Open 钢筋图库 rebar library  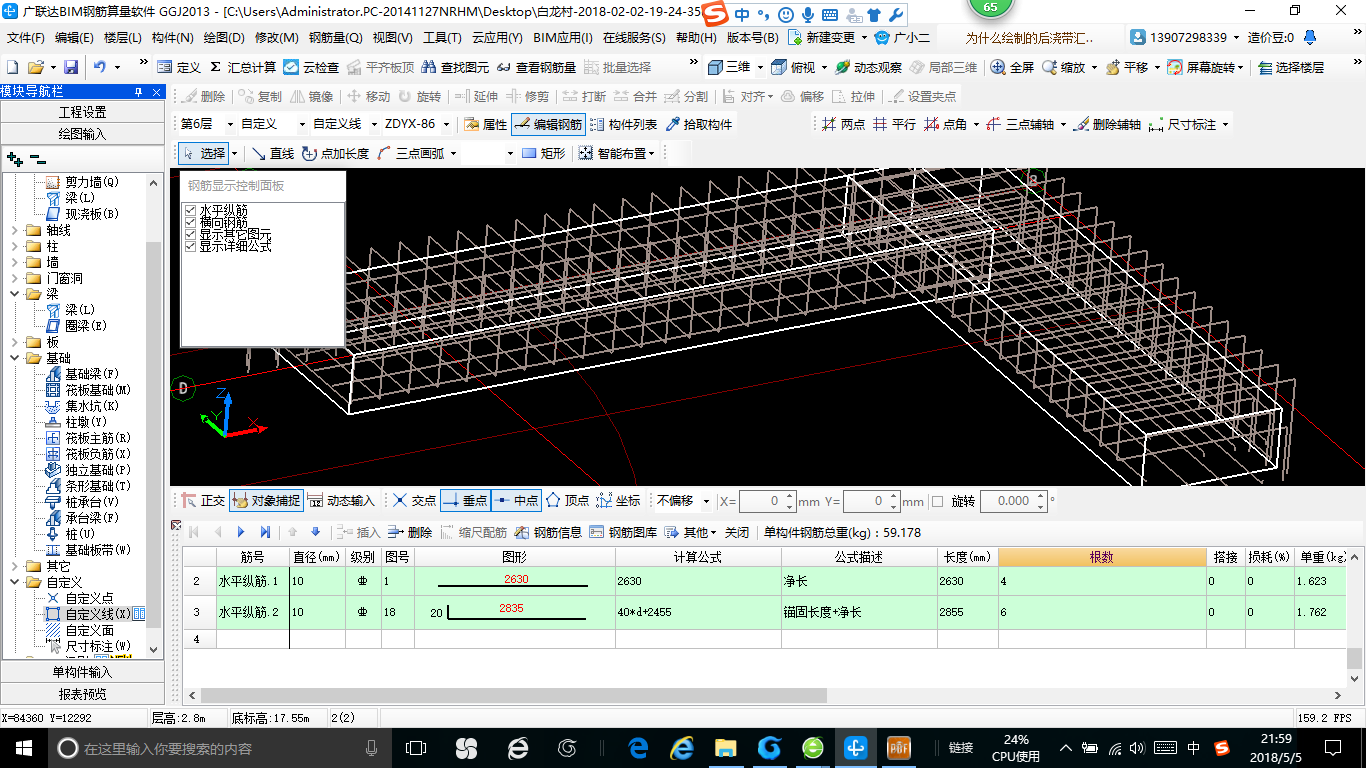coord(624,532)
